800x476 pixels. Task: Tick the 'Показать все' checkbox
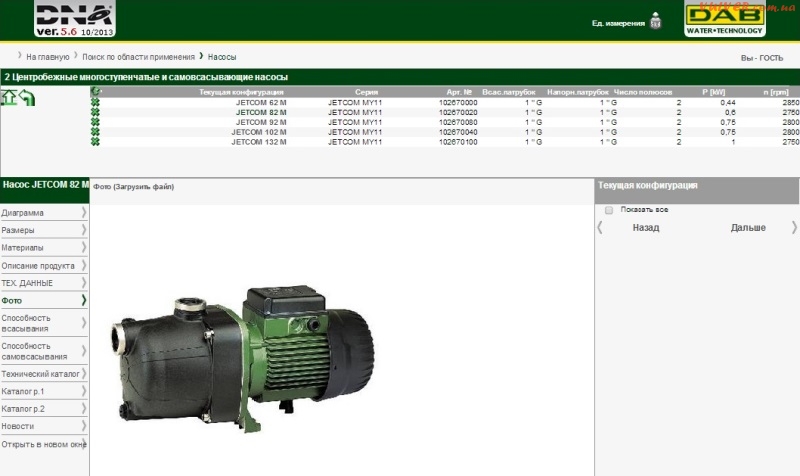click(x=609, y=210)
